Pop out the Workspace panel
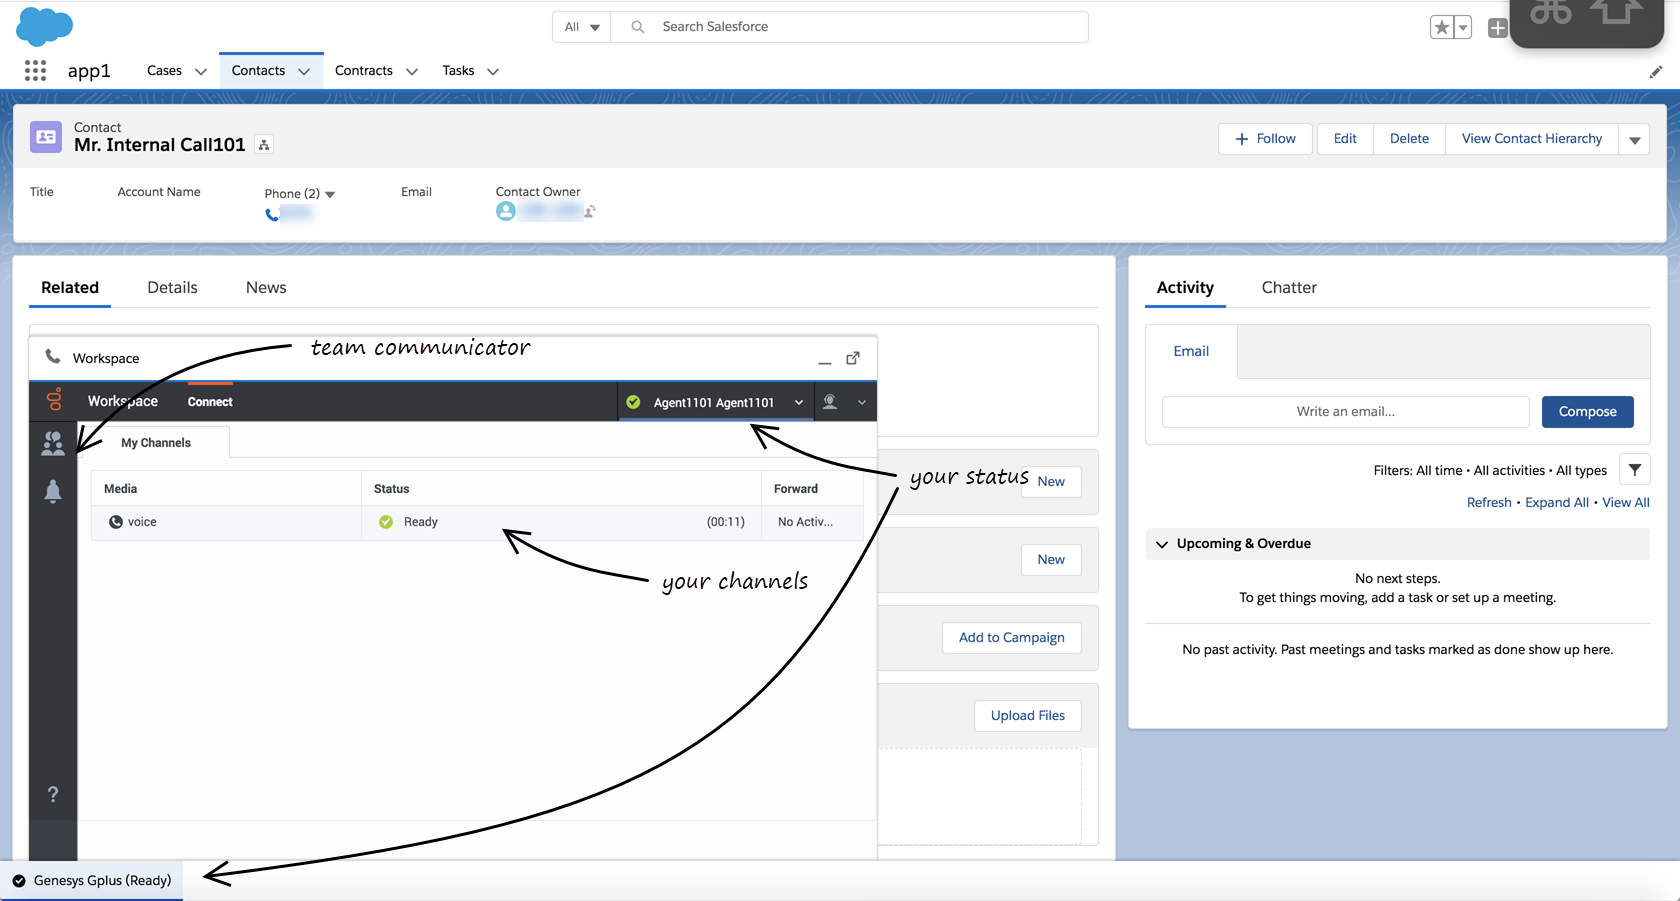The height and width of the screenshot is (901, 1680). pyautogui.click(x=853, y=358)
